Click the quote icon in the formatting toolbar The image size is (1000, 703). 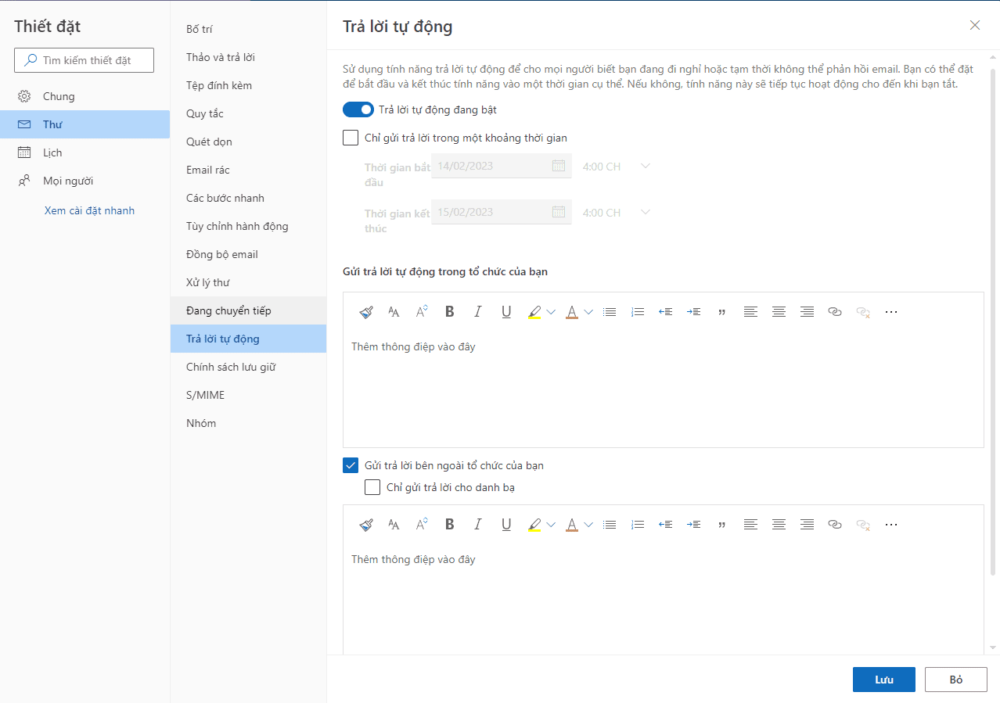tap(722, 311)
